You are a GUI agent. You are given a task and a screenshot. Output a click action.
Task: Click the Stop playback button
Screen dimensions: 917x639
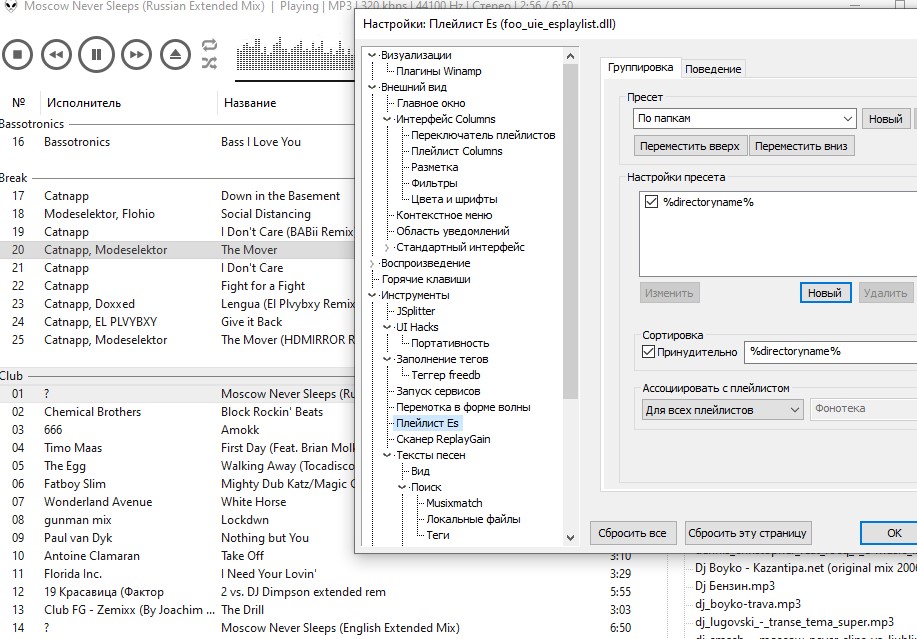coord(17,54)
